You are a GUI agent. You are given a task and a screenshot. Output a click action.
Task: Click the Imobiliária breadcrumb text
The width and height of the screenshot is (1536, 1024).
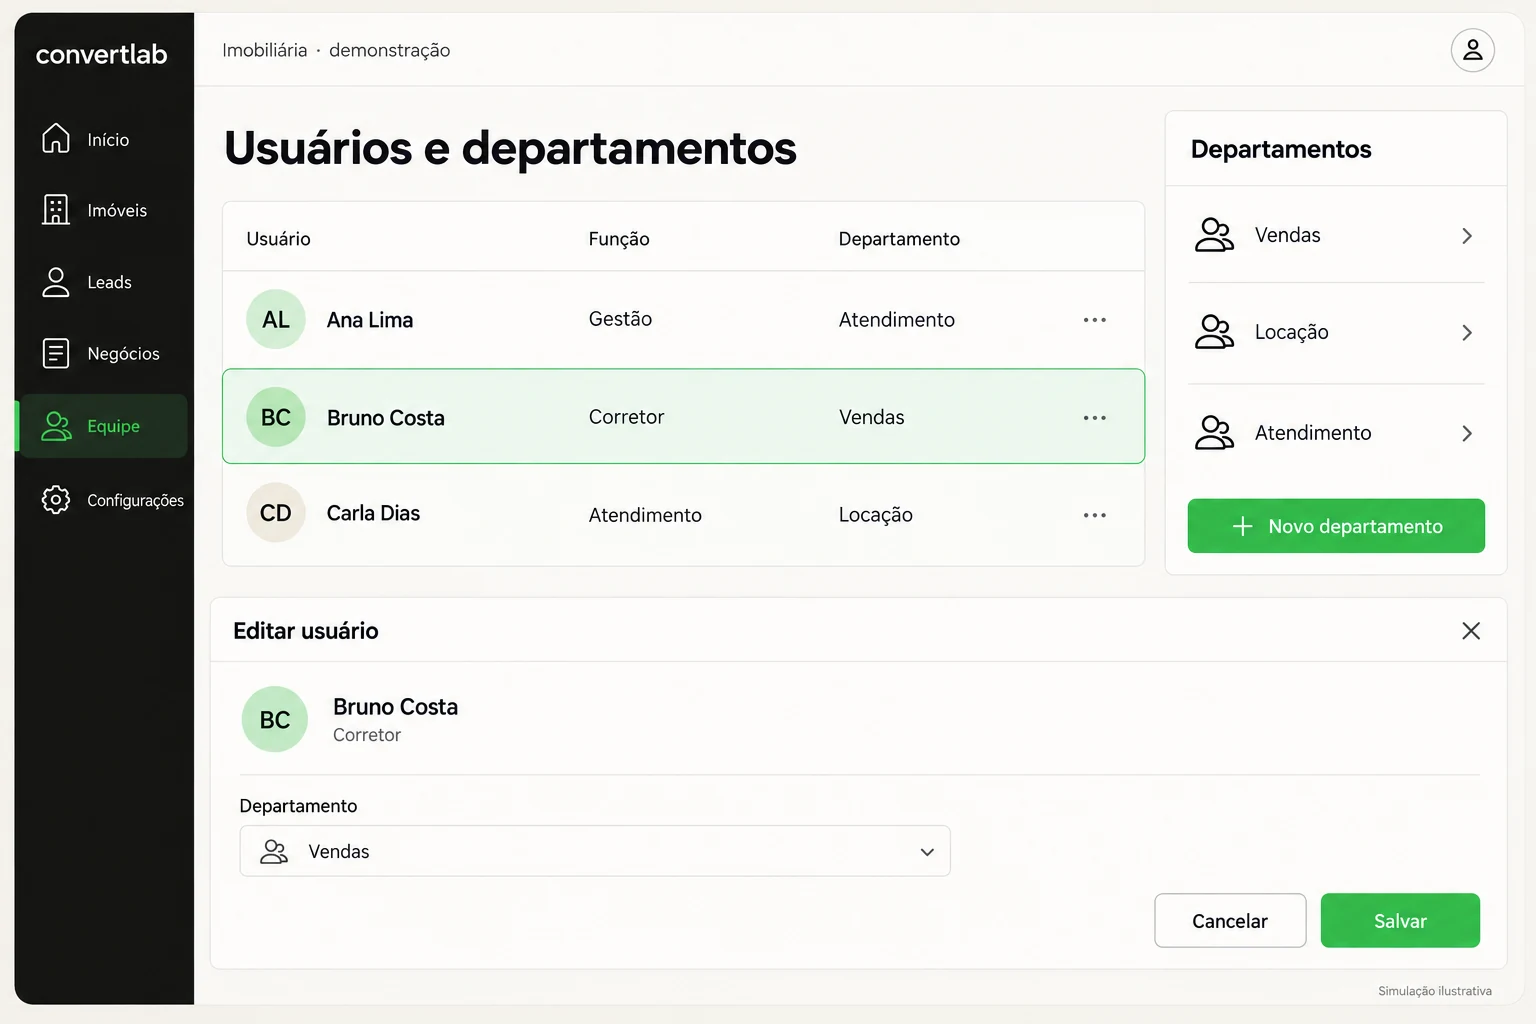[x=265, y=50]
